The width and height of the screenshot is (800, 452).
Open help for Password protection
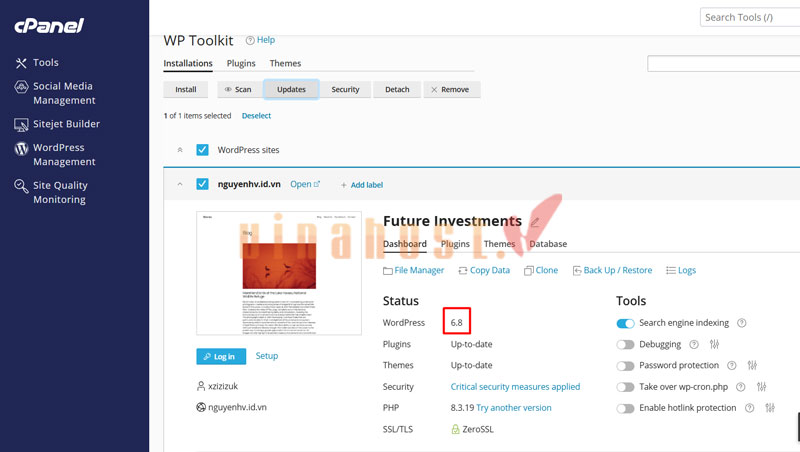point(732,365)
